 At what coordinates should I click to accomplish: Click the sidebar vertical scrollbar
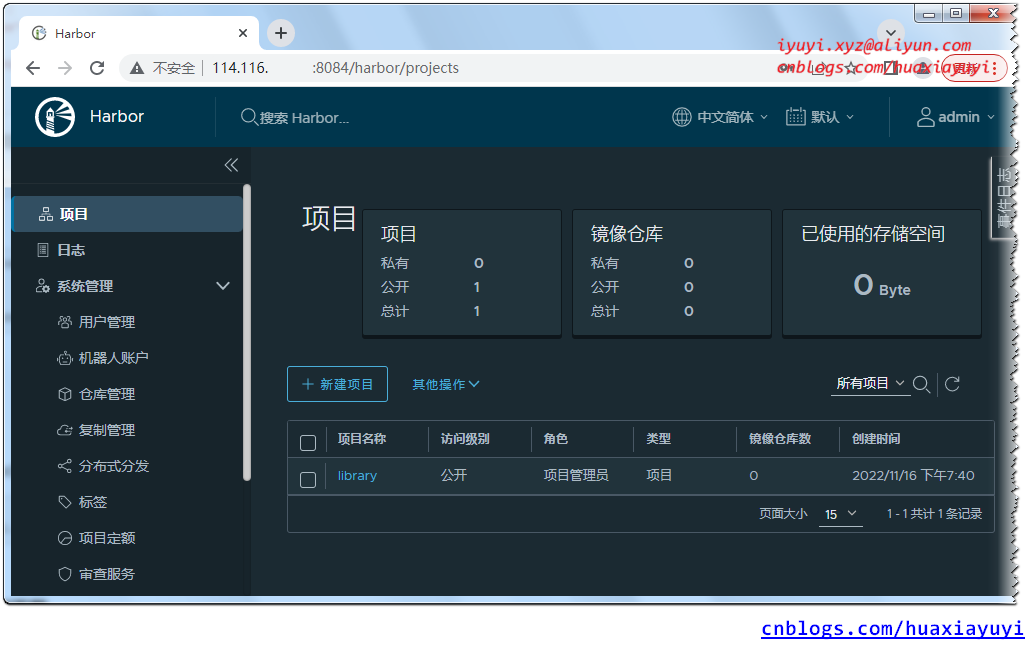coord(247,333)
